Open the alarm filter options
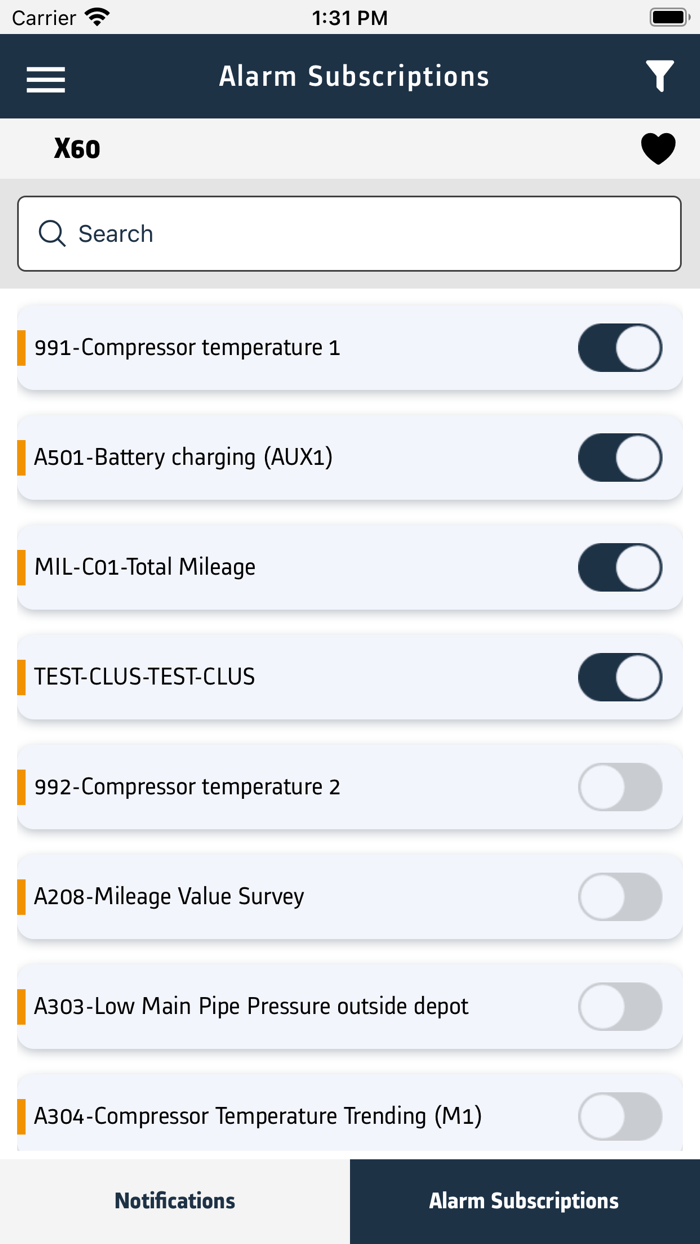The width and height of the screenshot is (700, 1244). click(x=659, y=75)
